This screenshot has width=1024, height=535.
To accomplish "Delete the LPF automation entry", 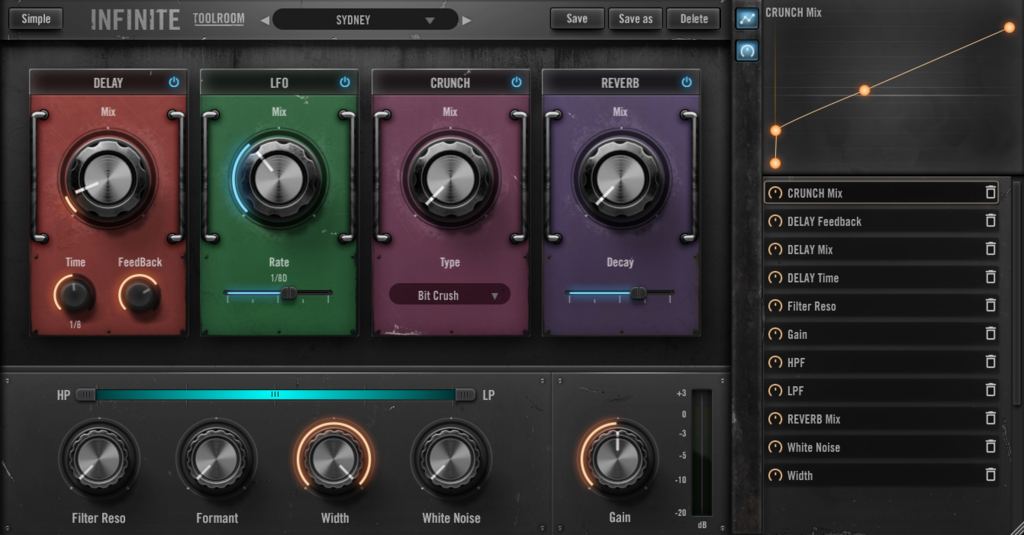I will click(x=991, y=390).
